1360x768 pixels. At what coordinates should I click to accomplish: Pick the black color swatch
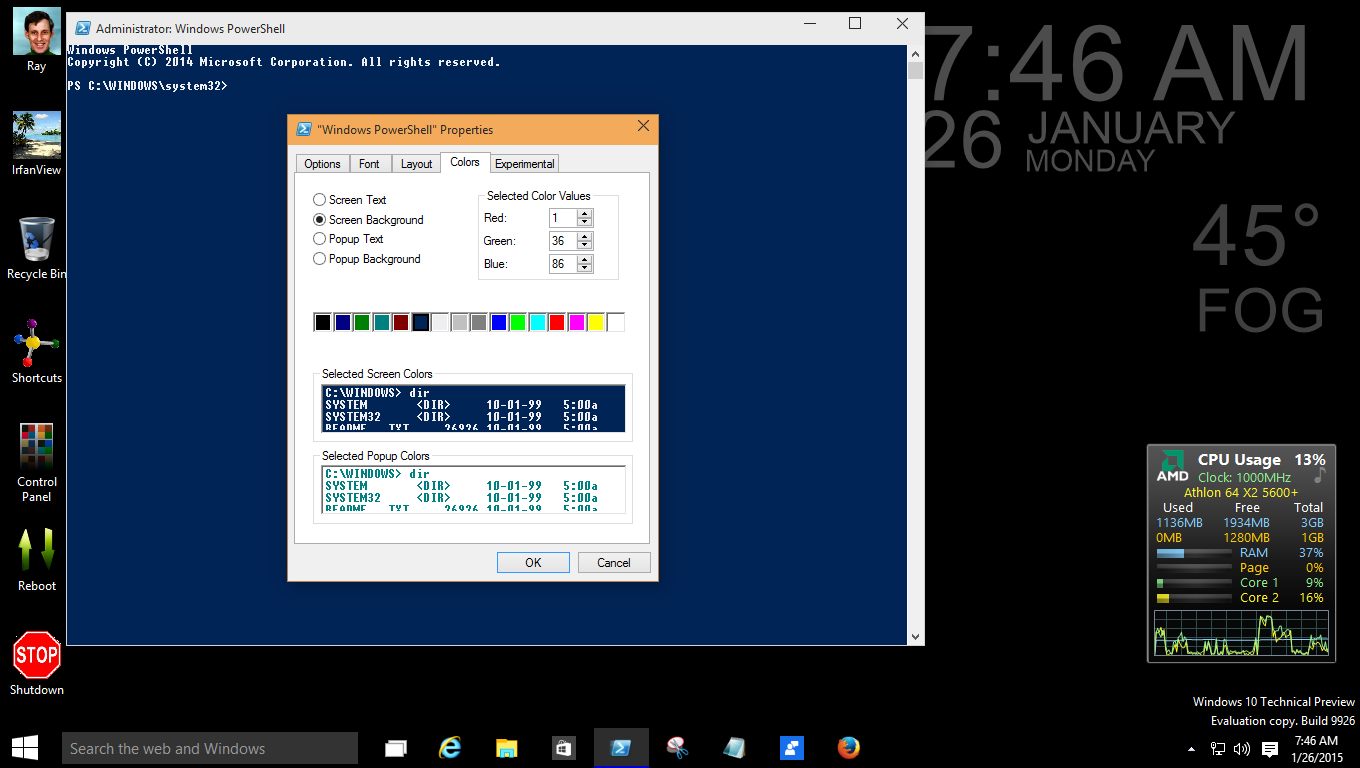[323, 322]
